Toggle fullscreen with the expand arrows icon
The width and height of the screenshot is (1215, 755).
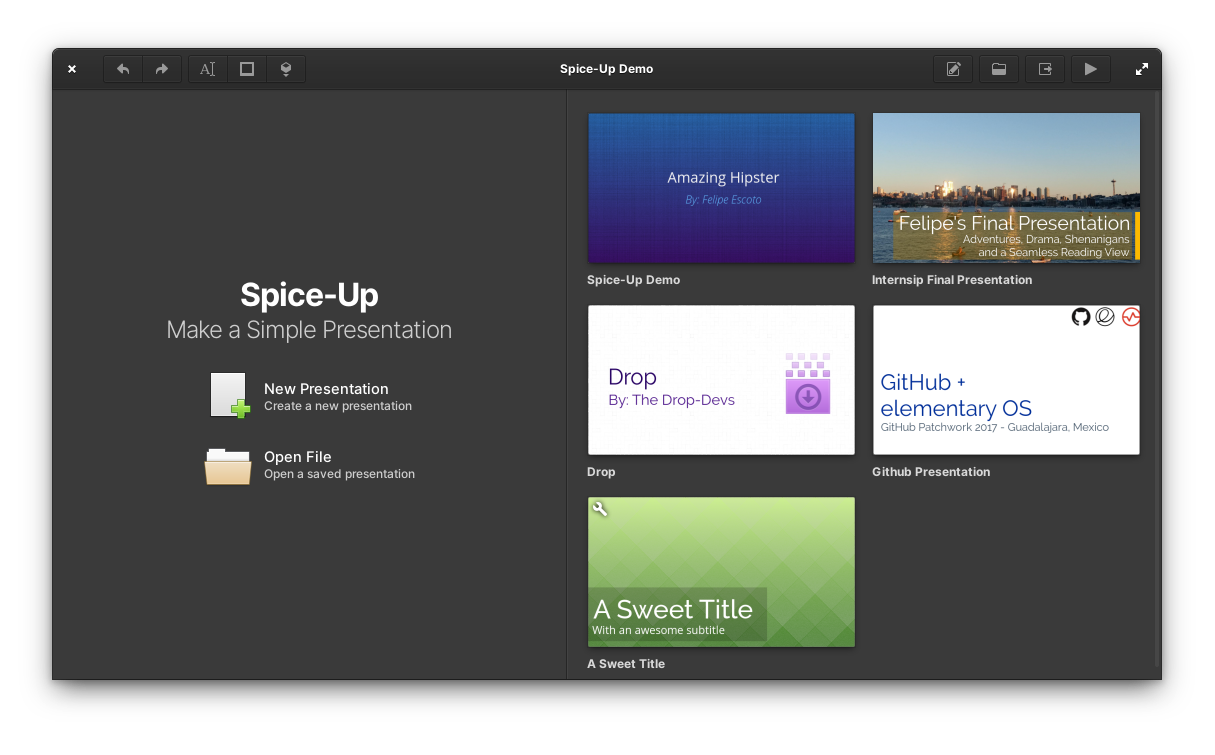pos(1142,69)
